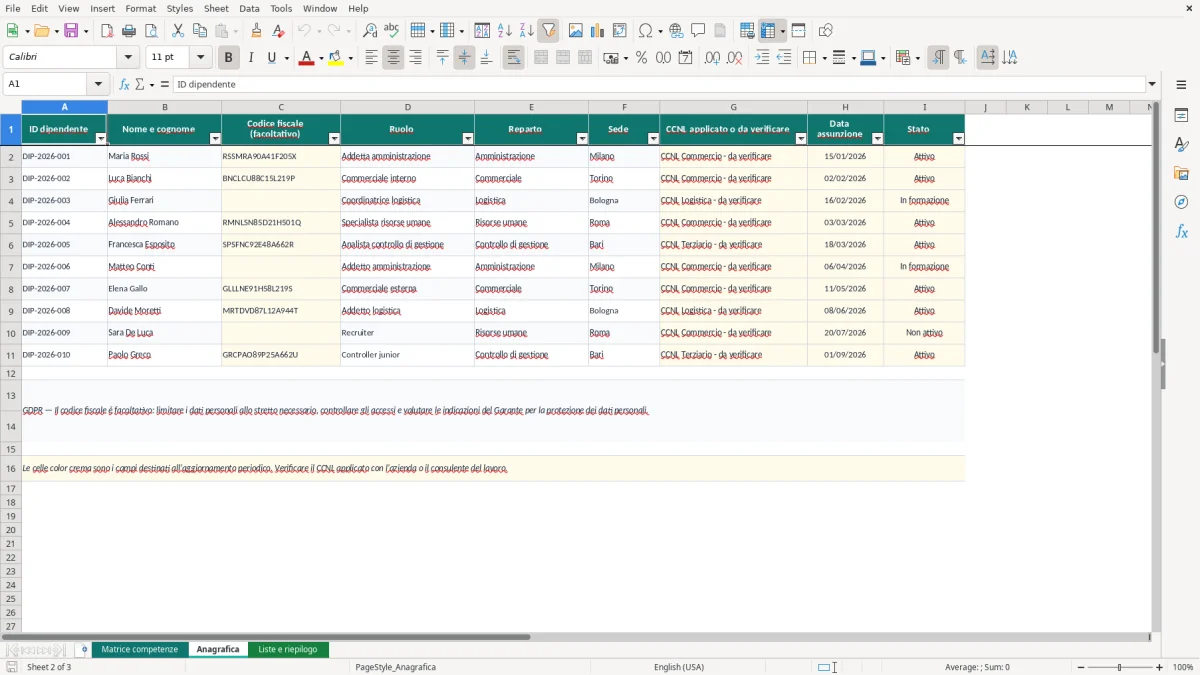Screen dimensions: 1200x675
Task: Increase indent toolbar icon
Action: click(x=762, y=58)
